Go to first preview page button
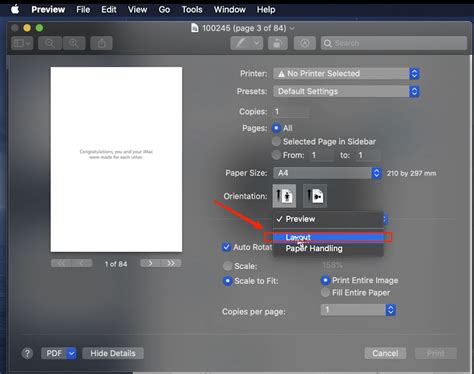Screen dimensions: 474x374 click(61, 263)
